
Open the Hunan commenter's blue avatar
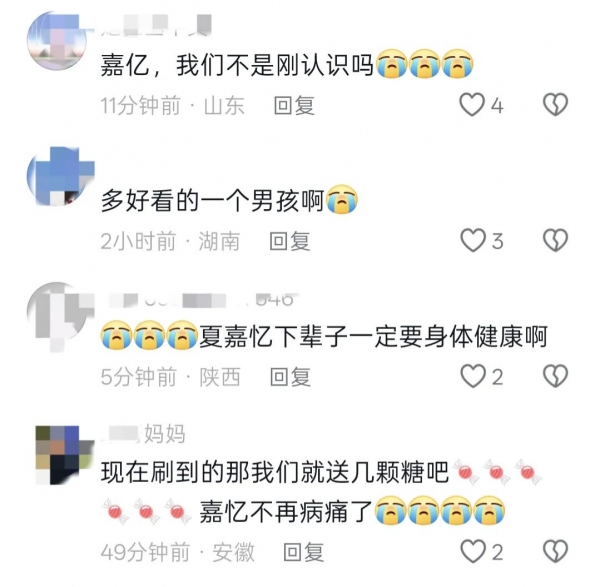(x=60, y=176)
